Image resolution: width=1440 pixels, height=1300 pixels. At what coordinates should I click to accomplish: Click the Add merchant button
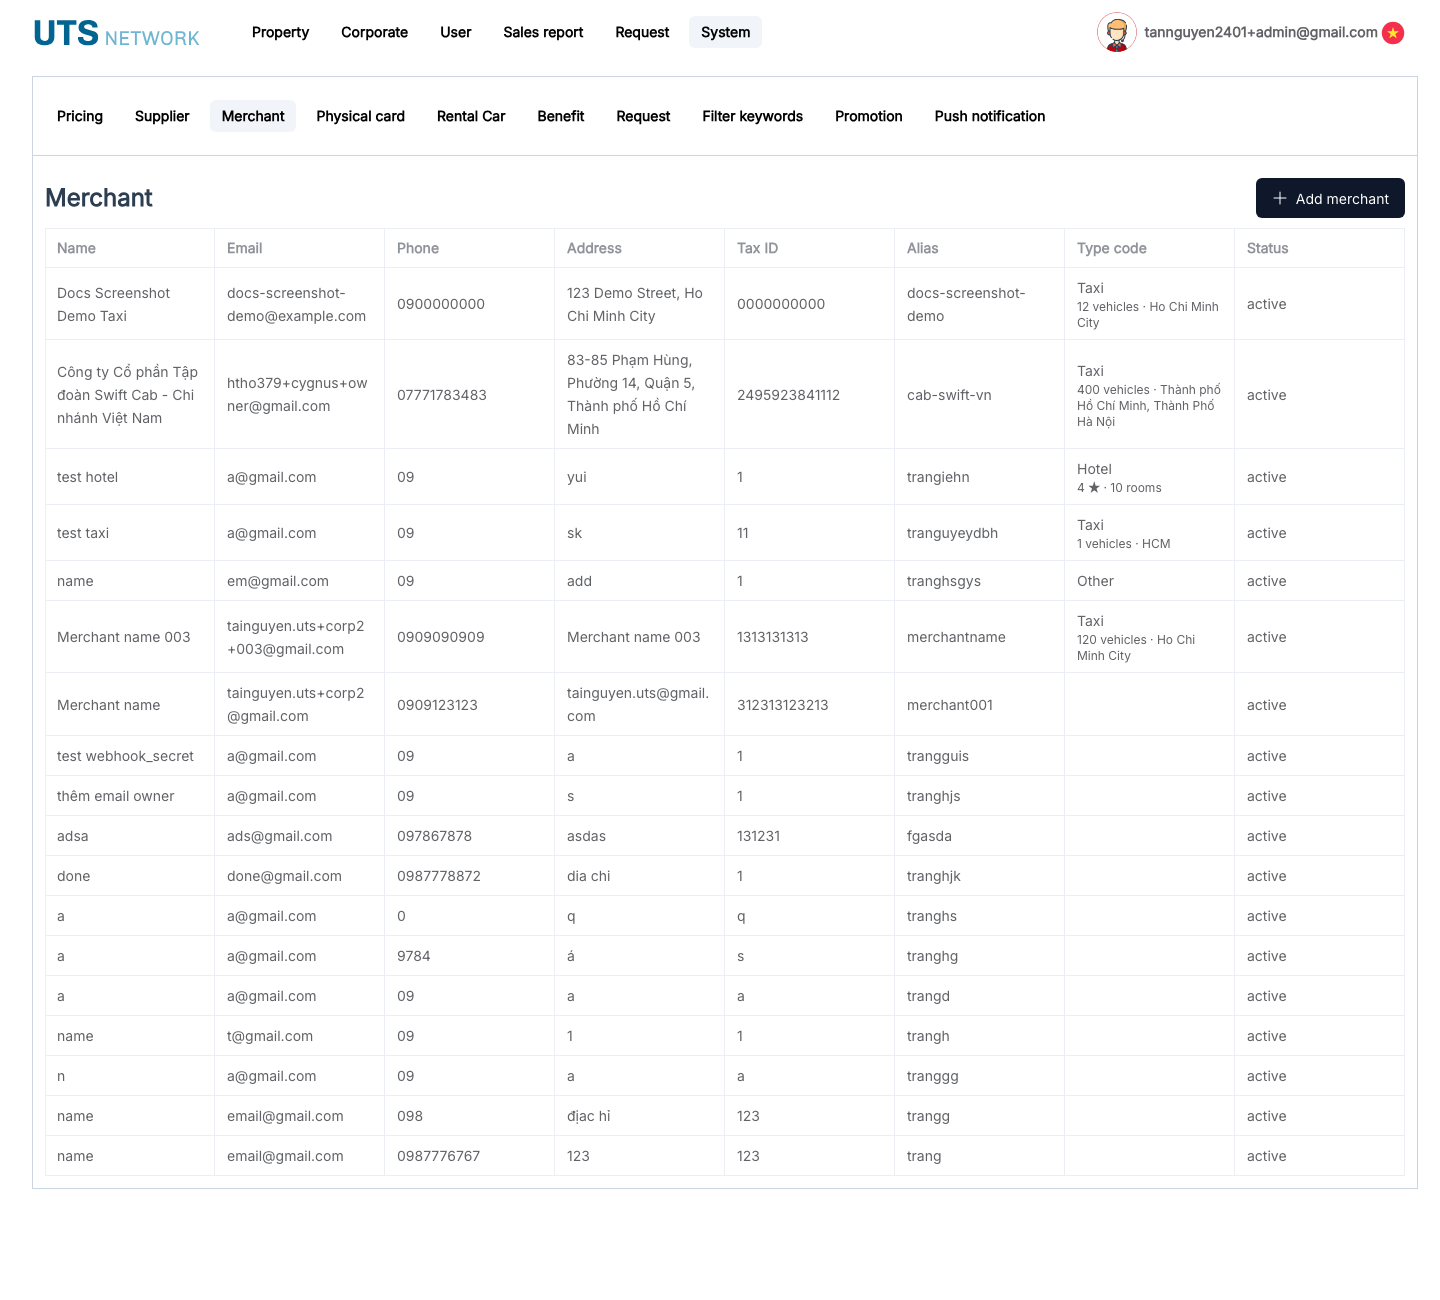pyautogui.click(x=1330, y=198)
